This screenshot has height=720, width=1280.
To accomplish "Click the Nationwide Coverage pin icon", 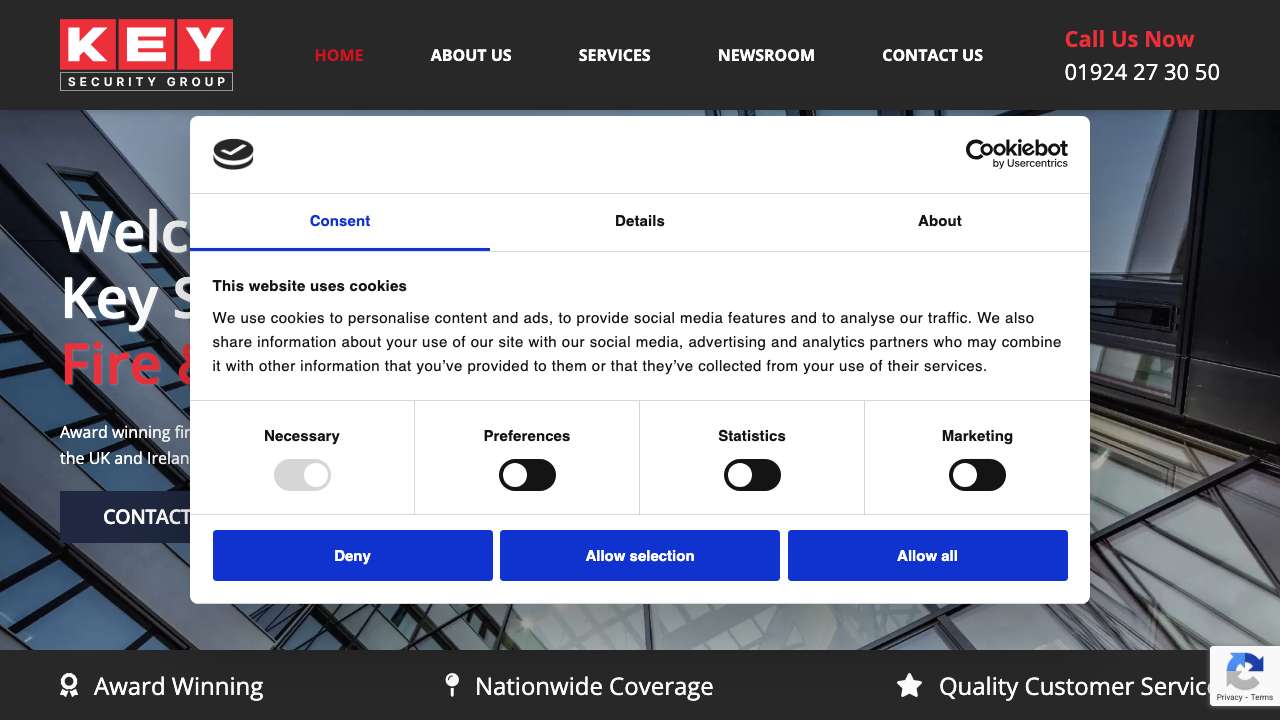I will (452, 685).
